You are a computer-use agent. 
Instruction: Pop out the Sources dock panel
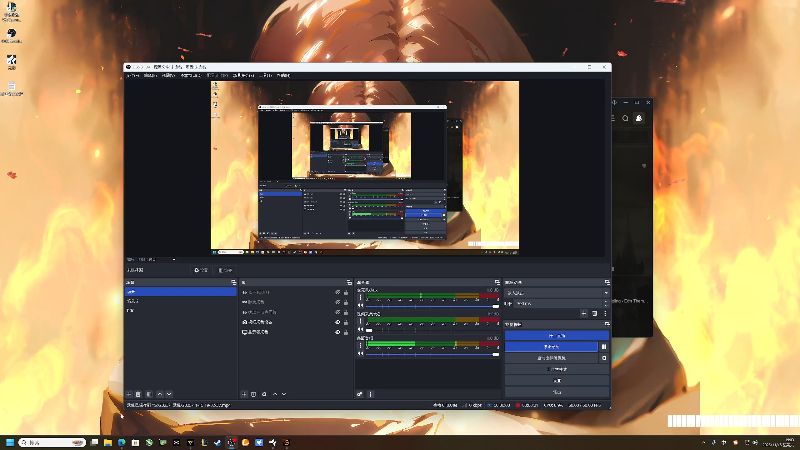click(x=349, y=282)
